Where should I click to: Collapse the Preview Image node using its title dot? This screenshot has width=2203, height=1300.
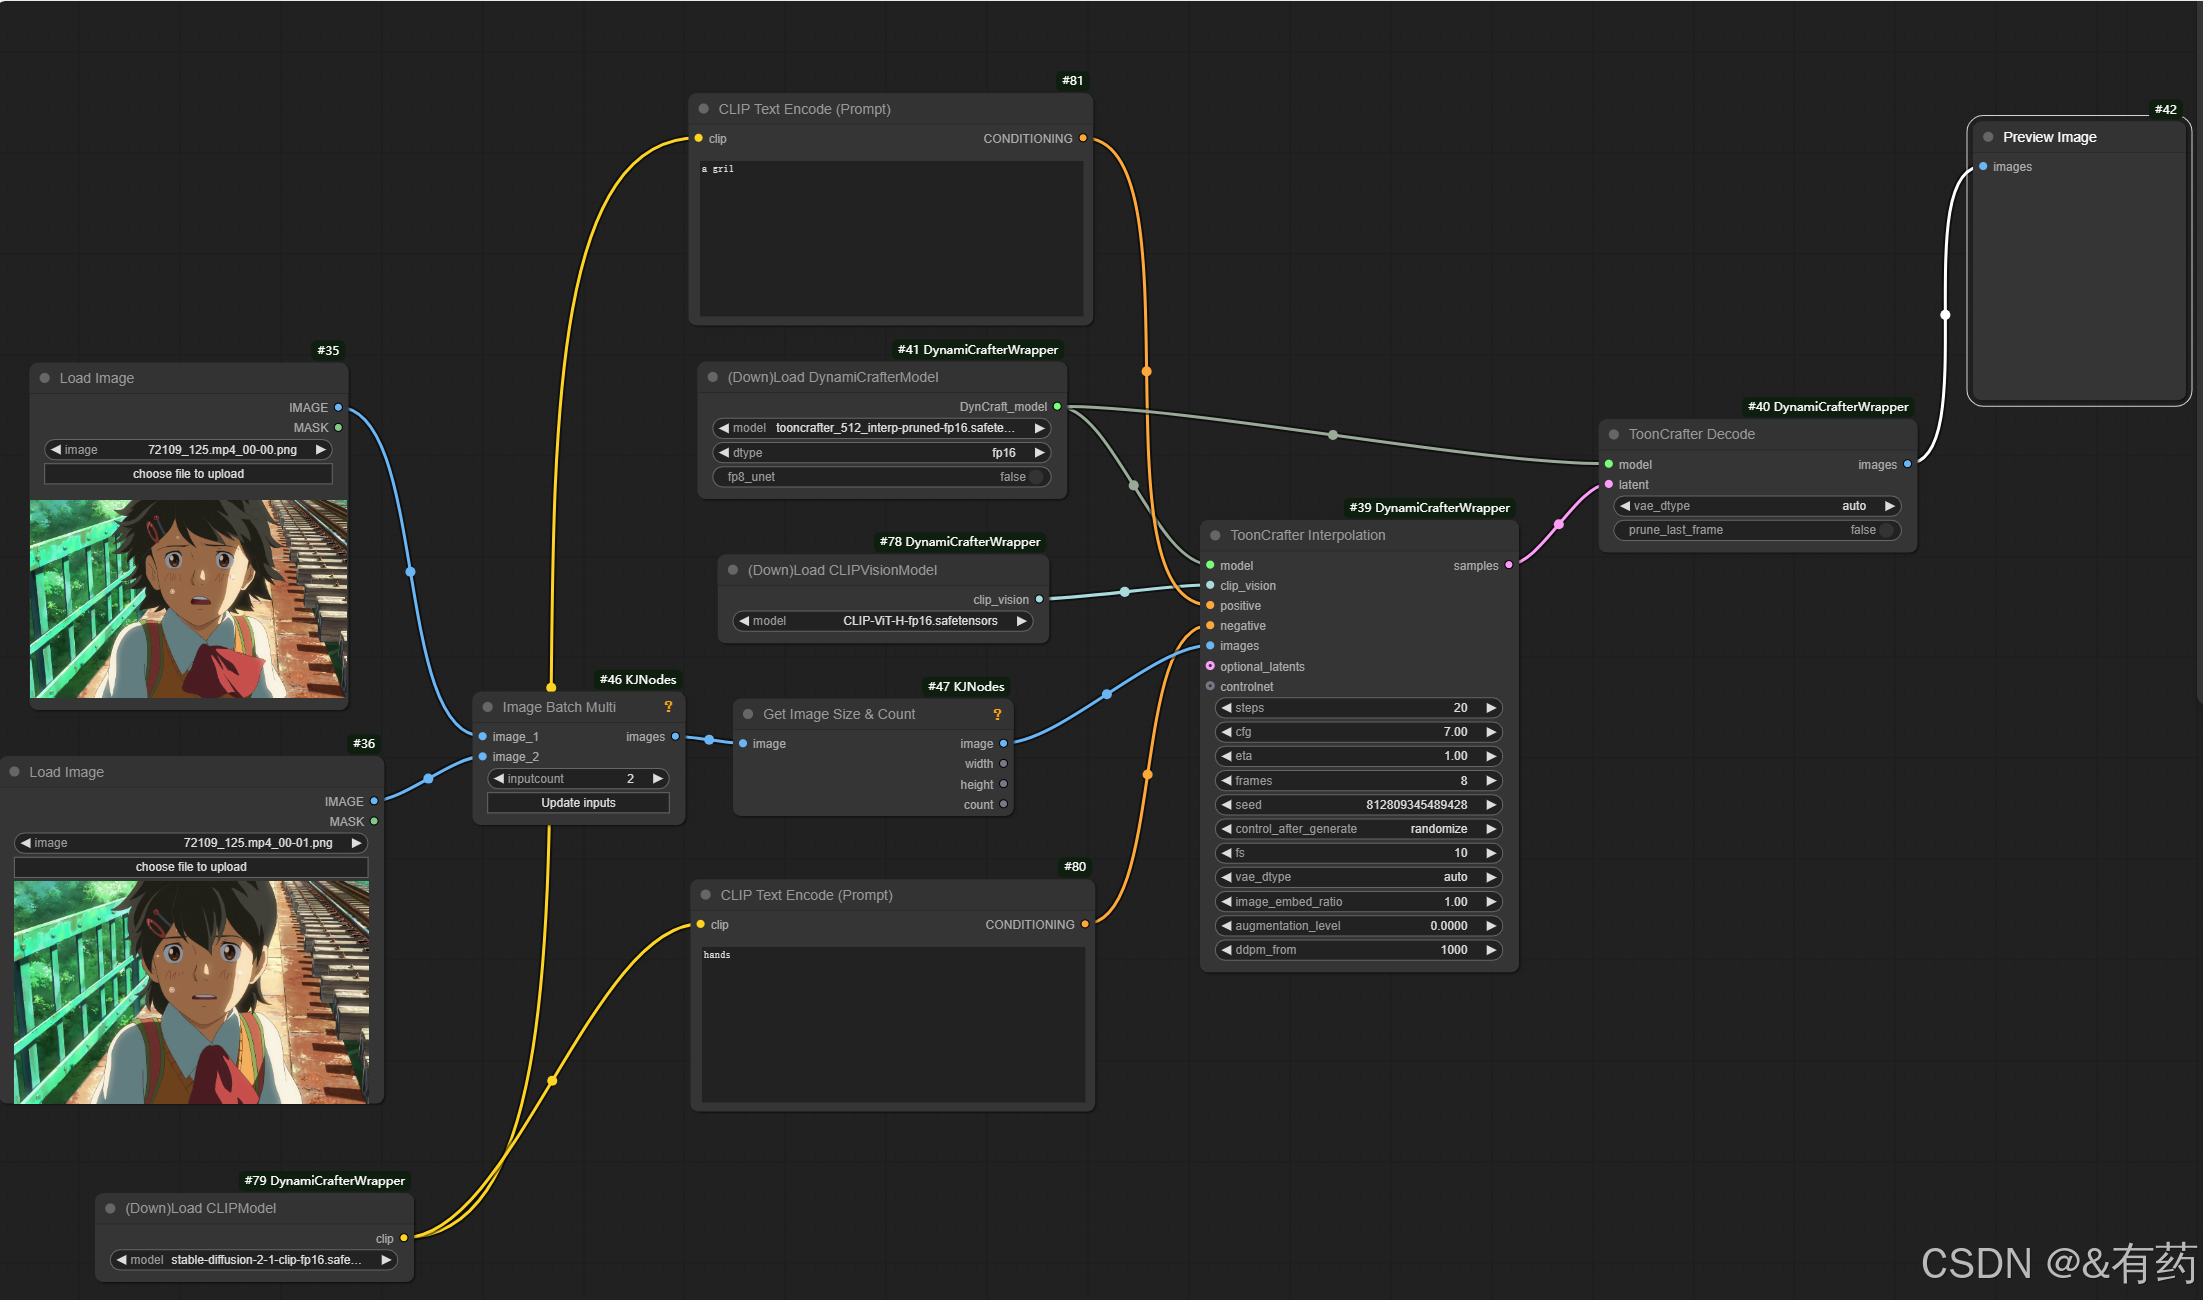[x=1988, y=137]
